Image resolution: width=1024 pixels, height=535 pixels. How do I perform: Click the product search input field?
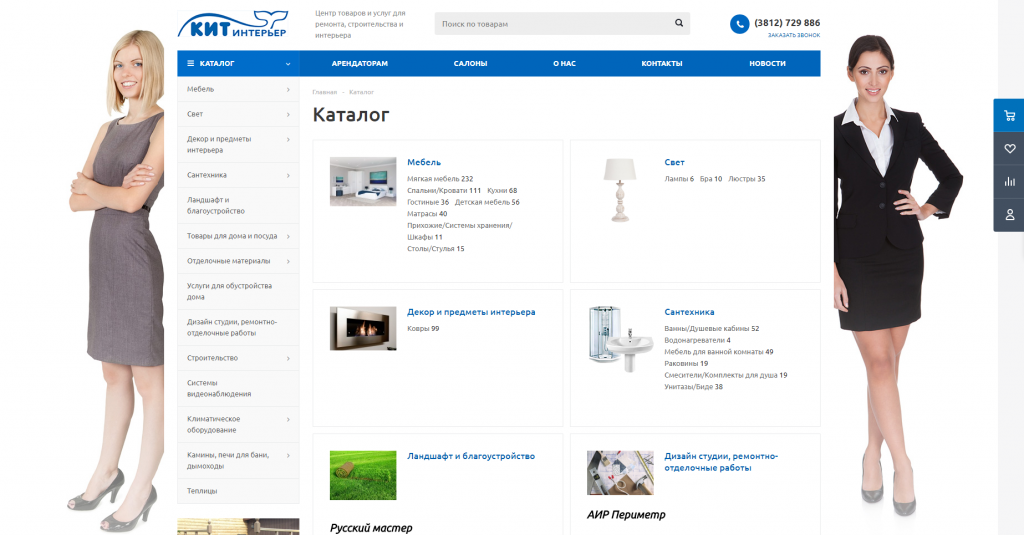pyautogui.click(x=550, y=23)
